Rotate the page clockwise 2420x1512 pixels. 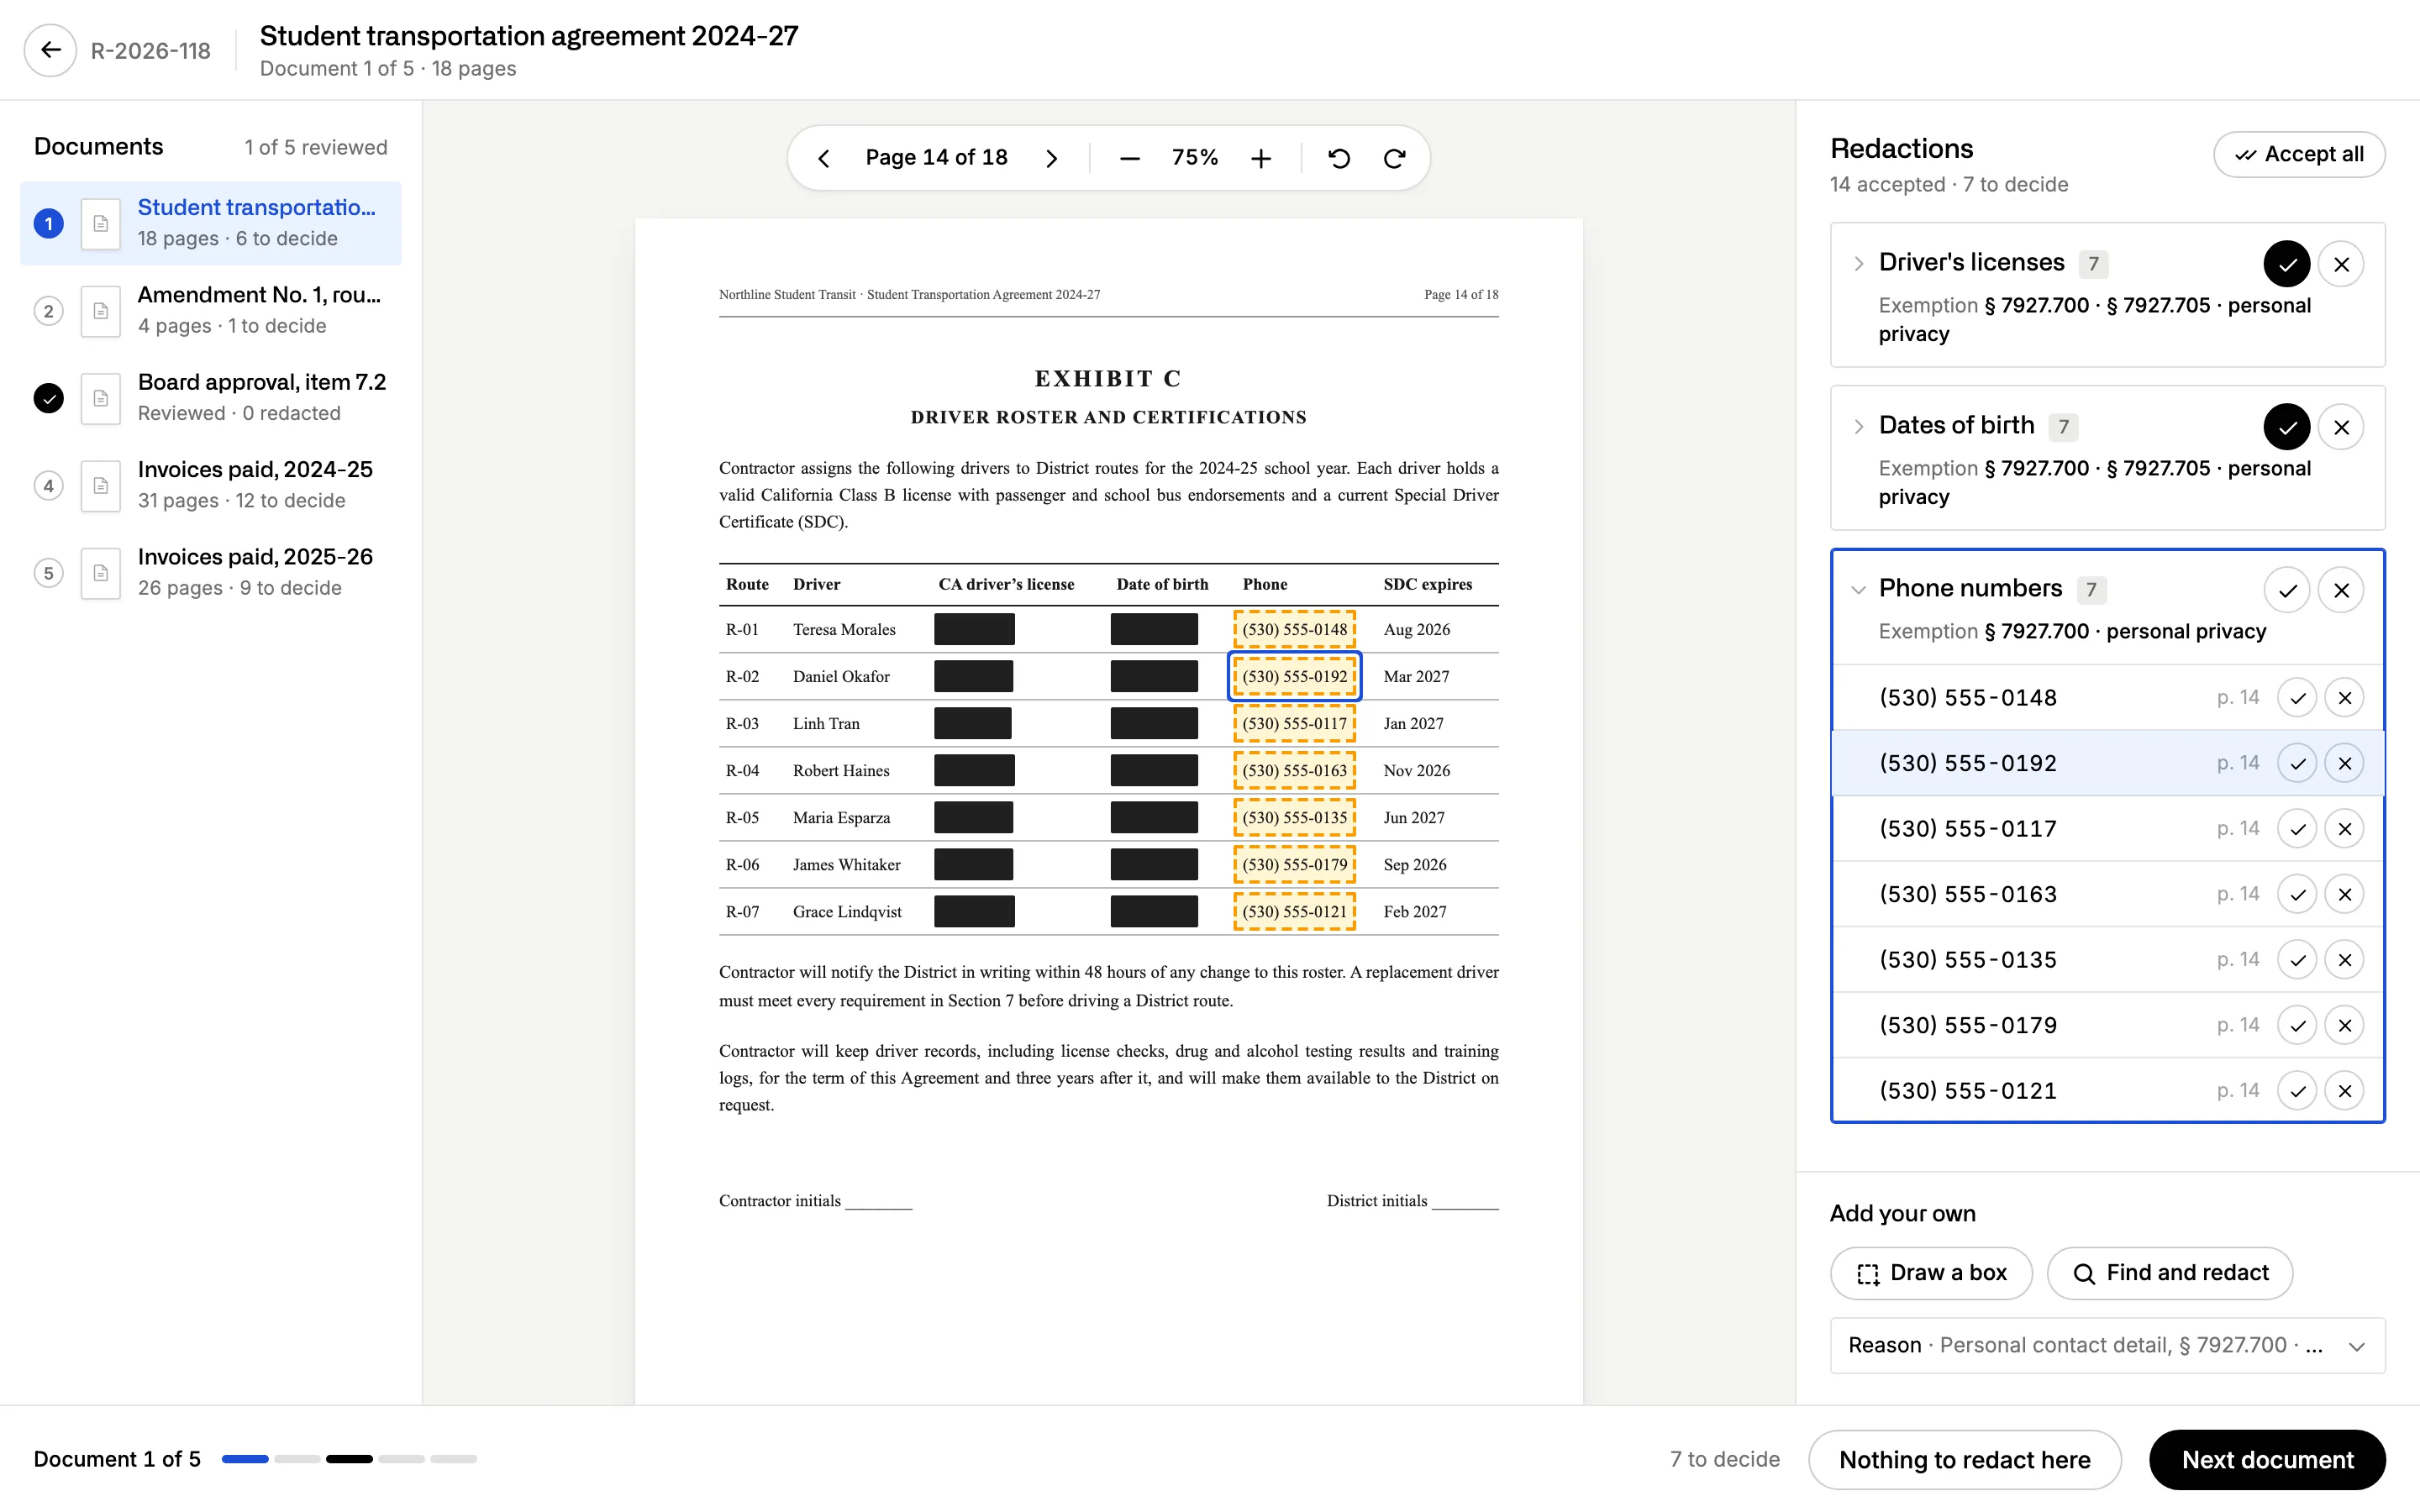click(1394, 158)
